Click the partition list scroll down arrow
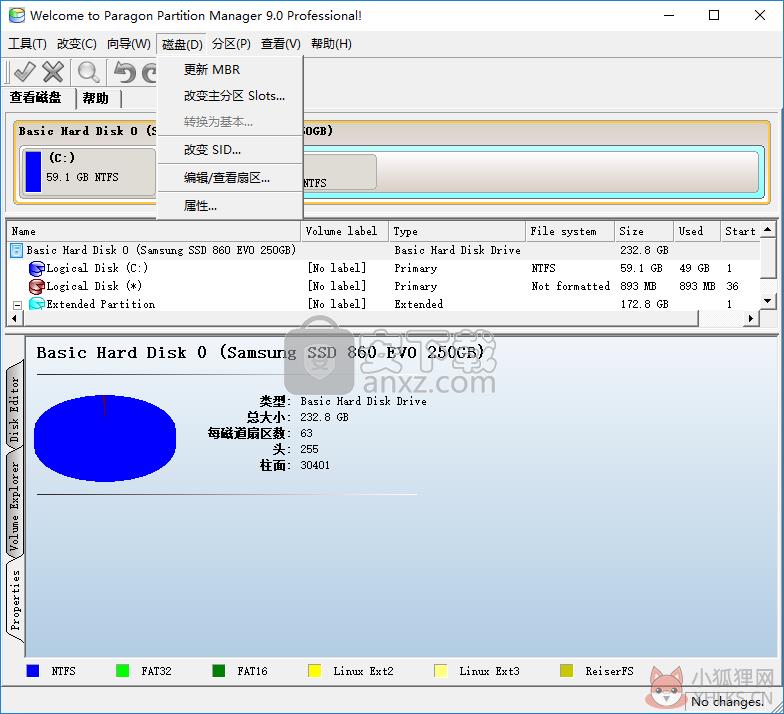This screenshot has height=714, width=784. (768, 301)
